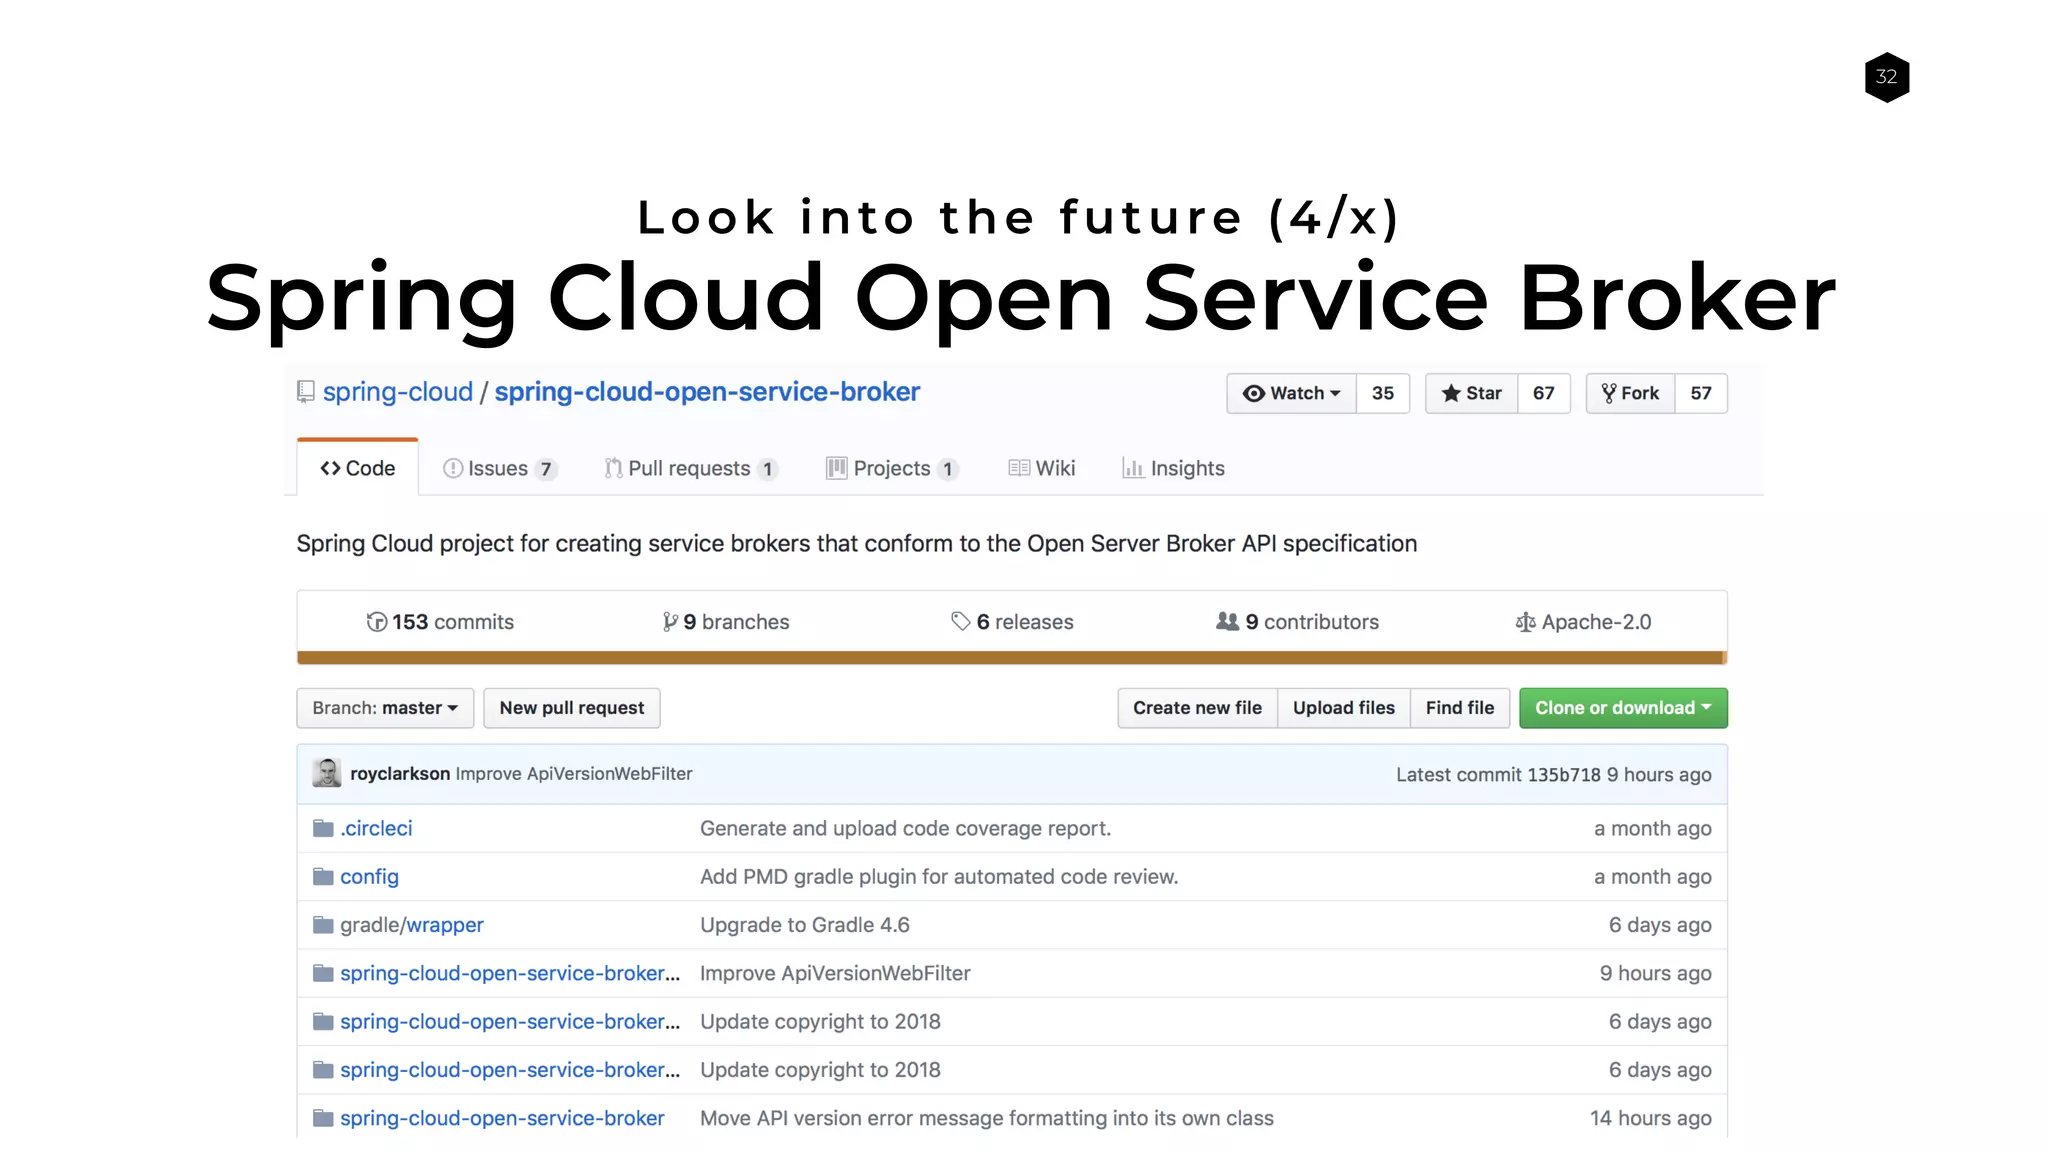The height and width of the screenshot is (1152, 2048).
Task: Click the commits history clock icon
Action: point(377,622)
